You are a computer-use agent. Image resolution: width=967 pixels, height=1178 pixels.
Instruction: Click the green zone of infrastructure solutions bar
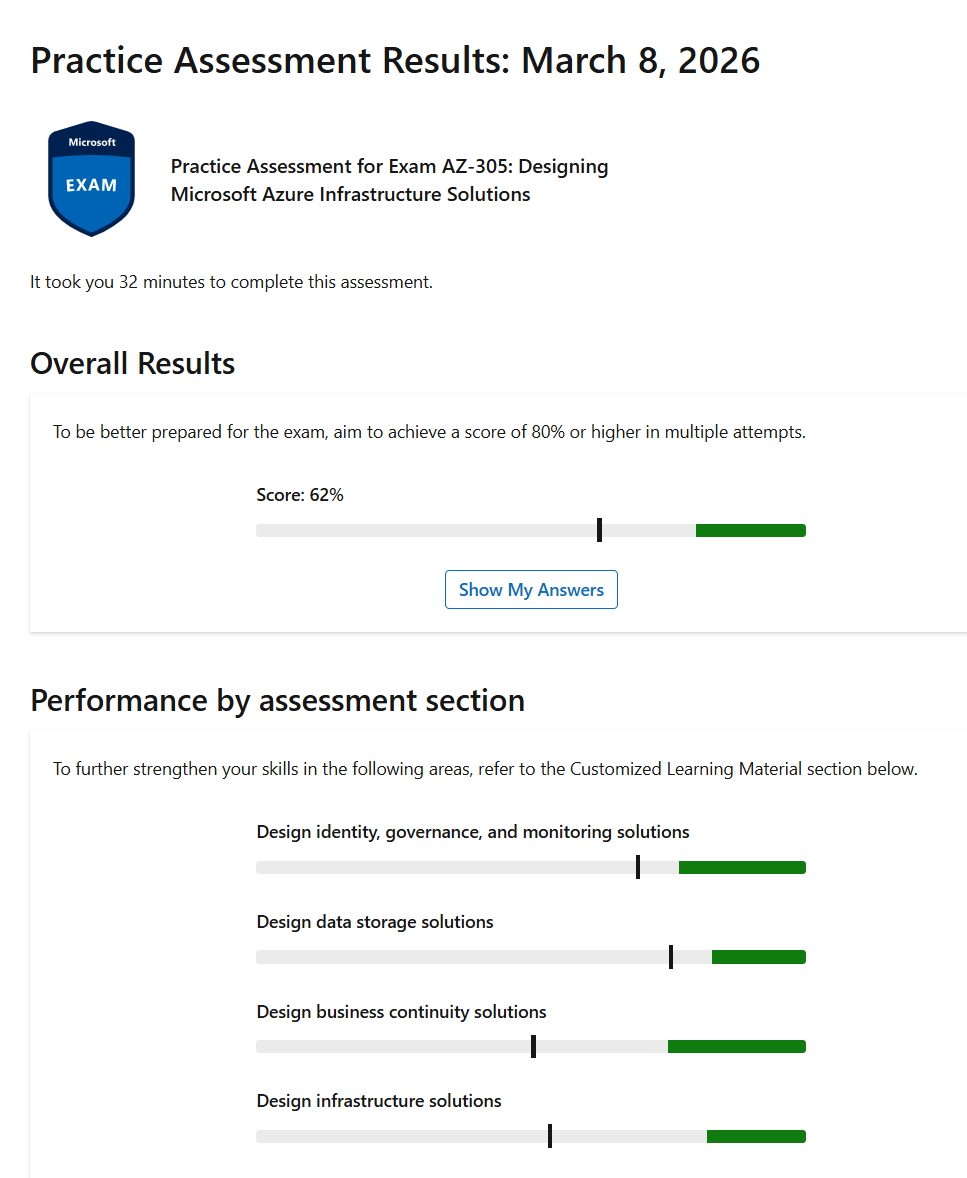point(757,1136)
